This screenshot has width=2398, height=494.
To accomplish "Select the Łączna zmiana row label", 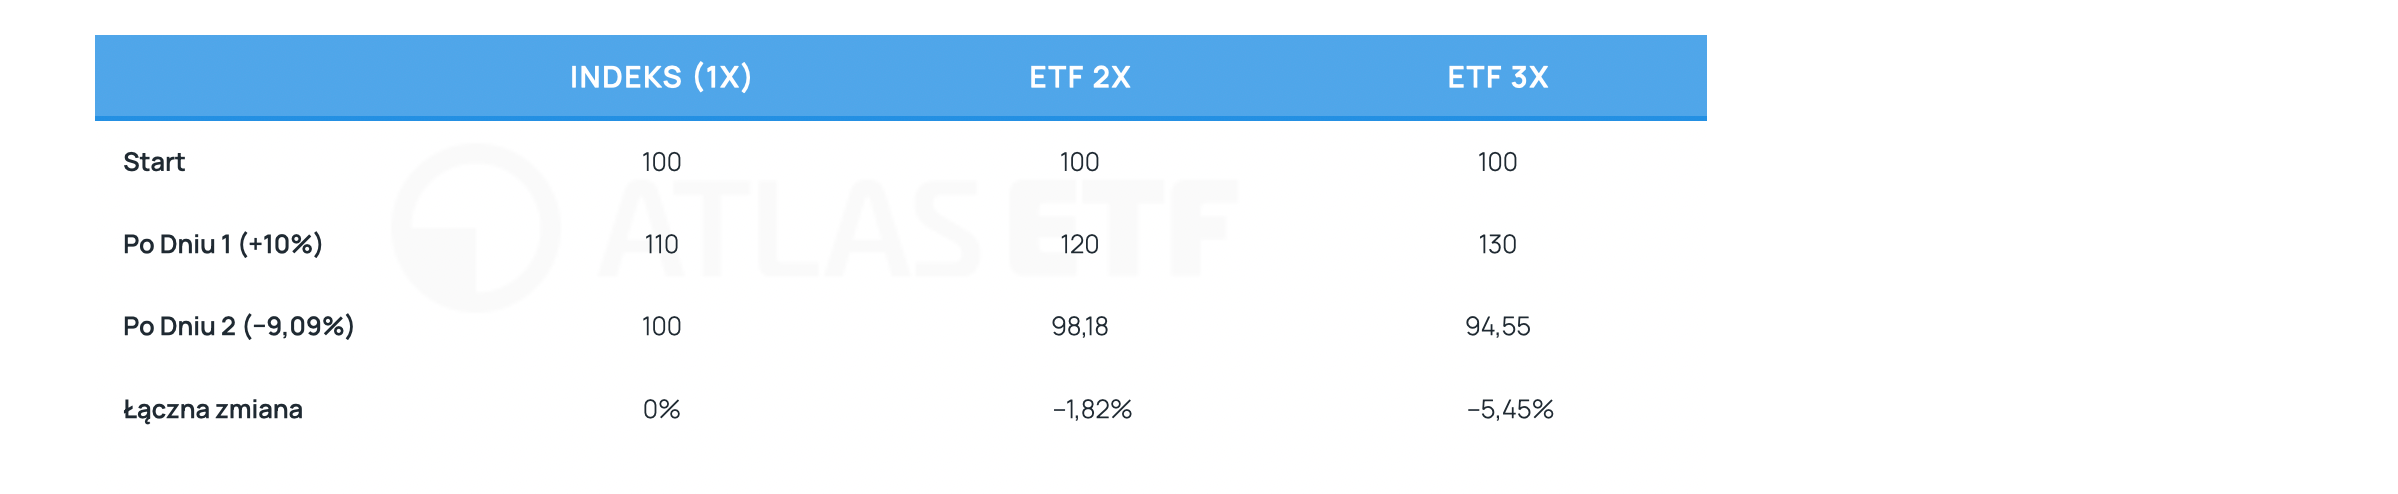I will (213, 409).
